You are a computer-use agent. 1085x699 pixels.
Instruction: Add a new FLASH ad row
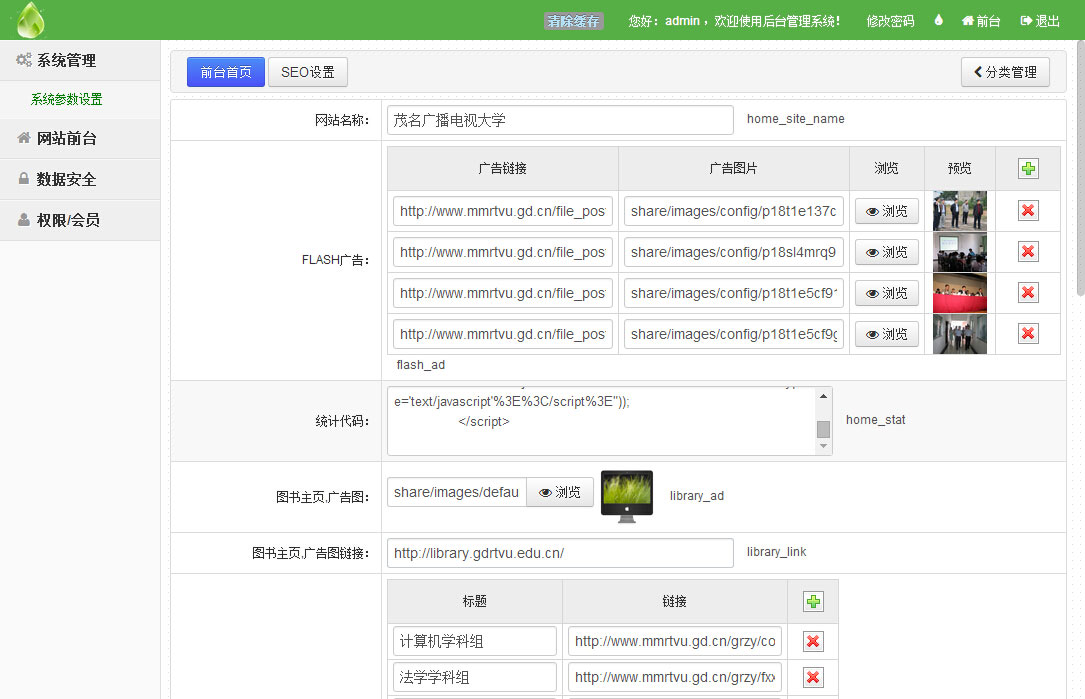pyautogui.click(x=1028, y=168)
